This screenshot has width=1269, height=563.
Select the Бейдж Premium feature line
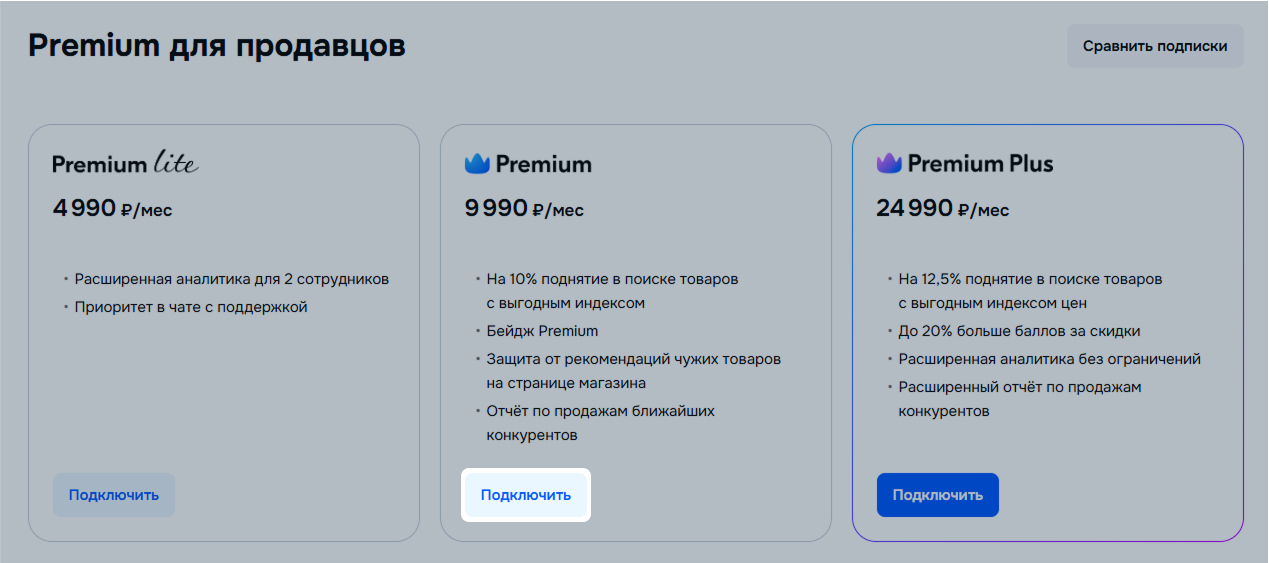click(542, 331)
